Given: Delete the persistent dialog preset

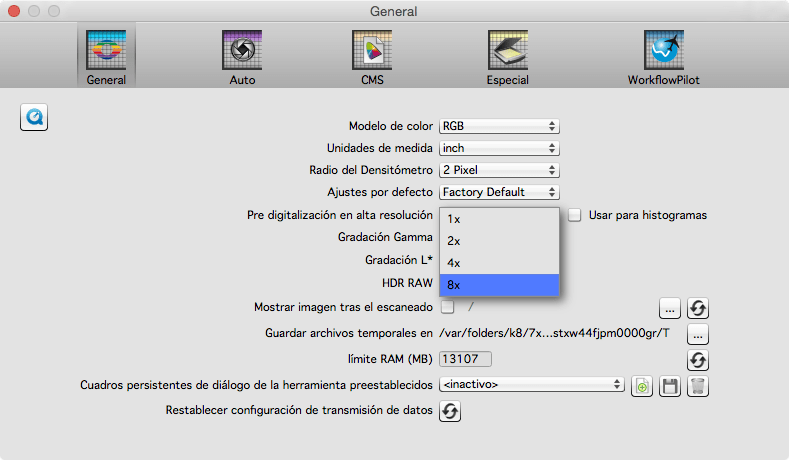Looking at the screenshot, I should [698, 385].
